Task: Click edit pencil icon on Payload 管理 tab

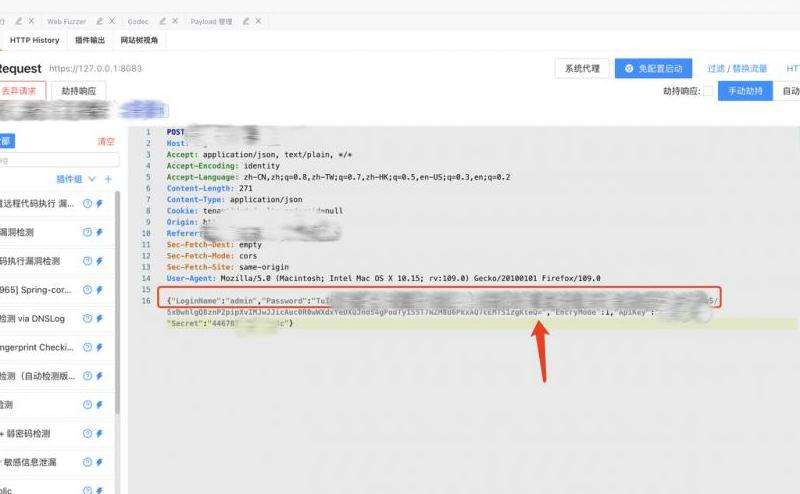Action: (247, 20)
